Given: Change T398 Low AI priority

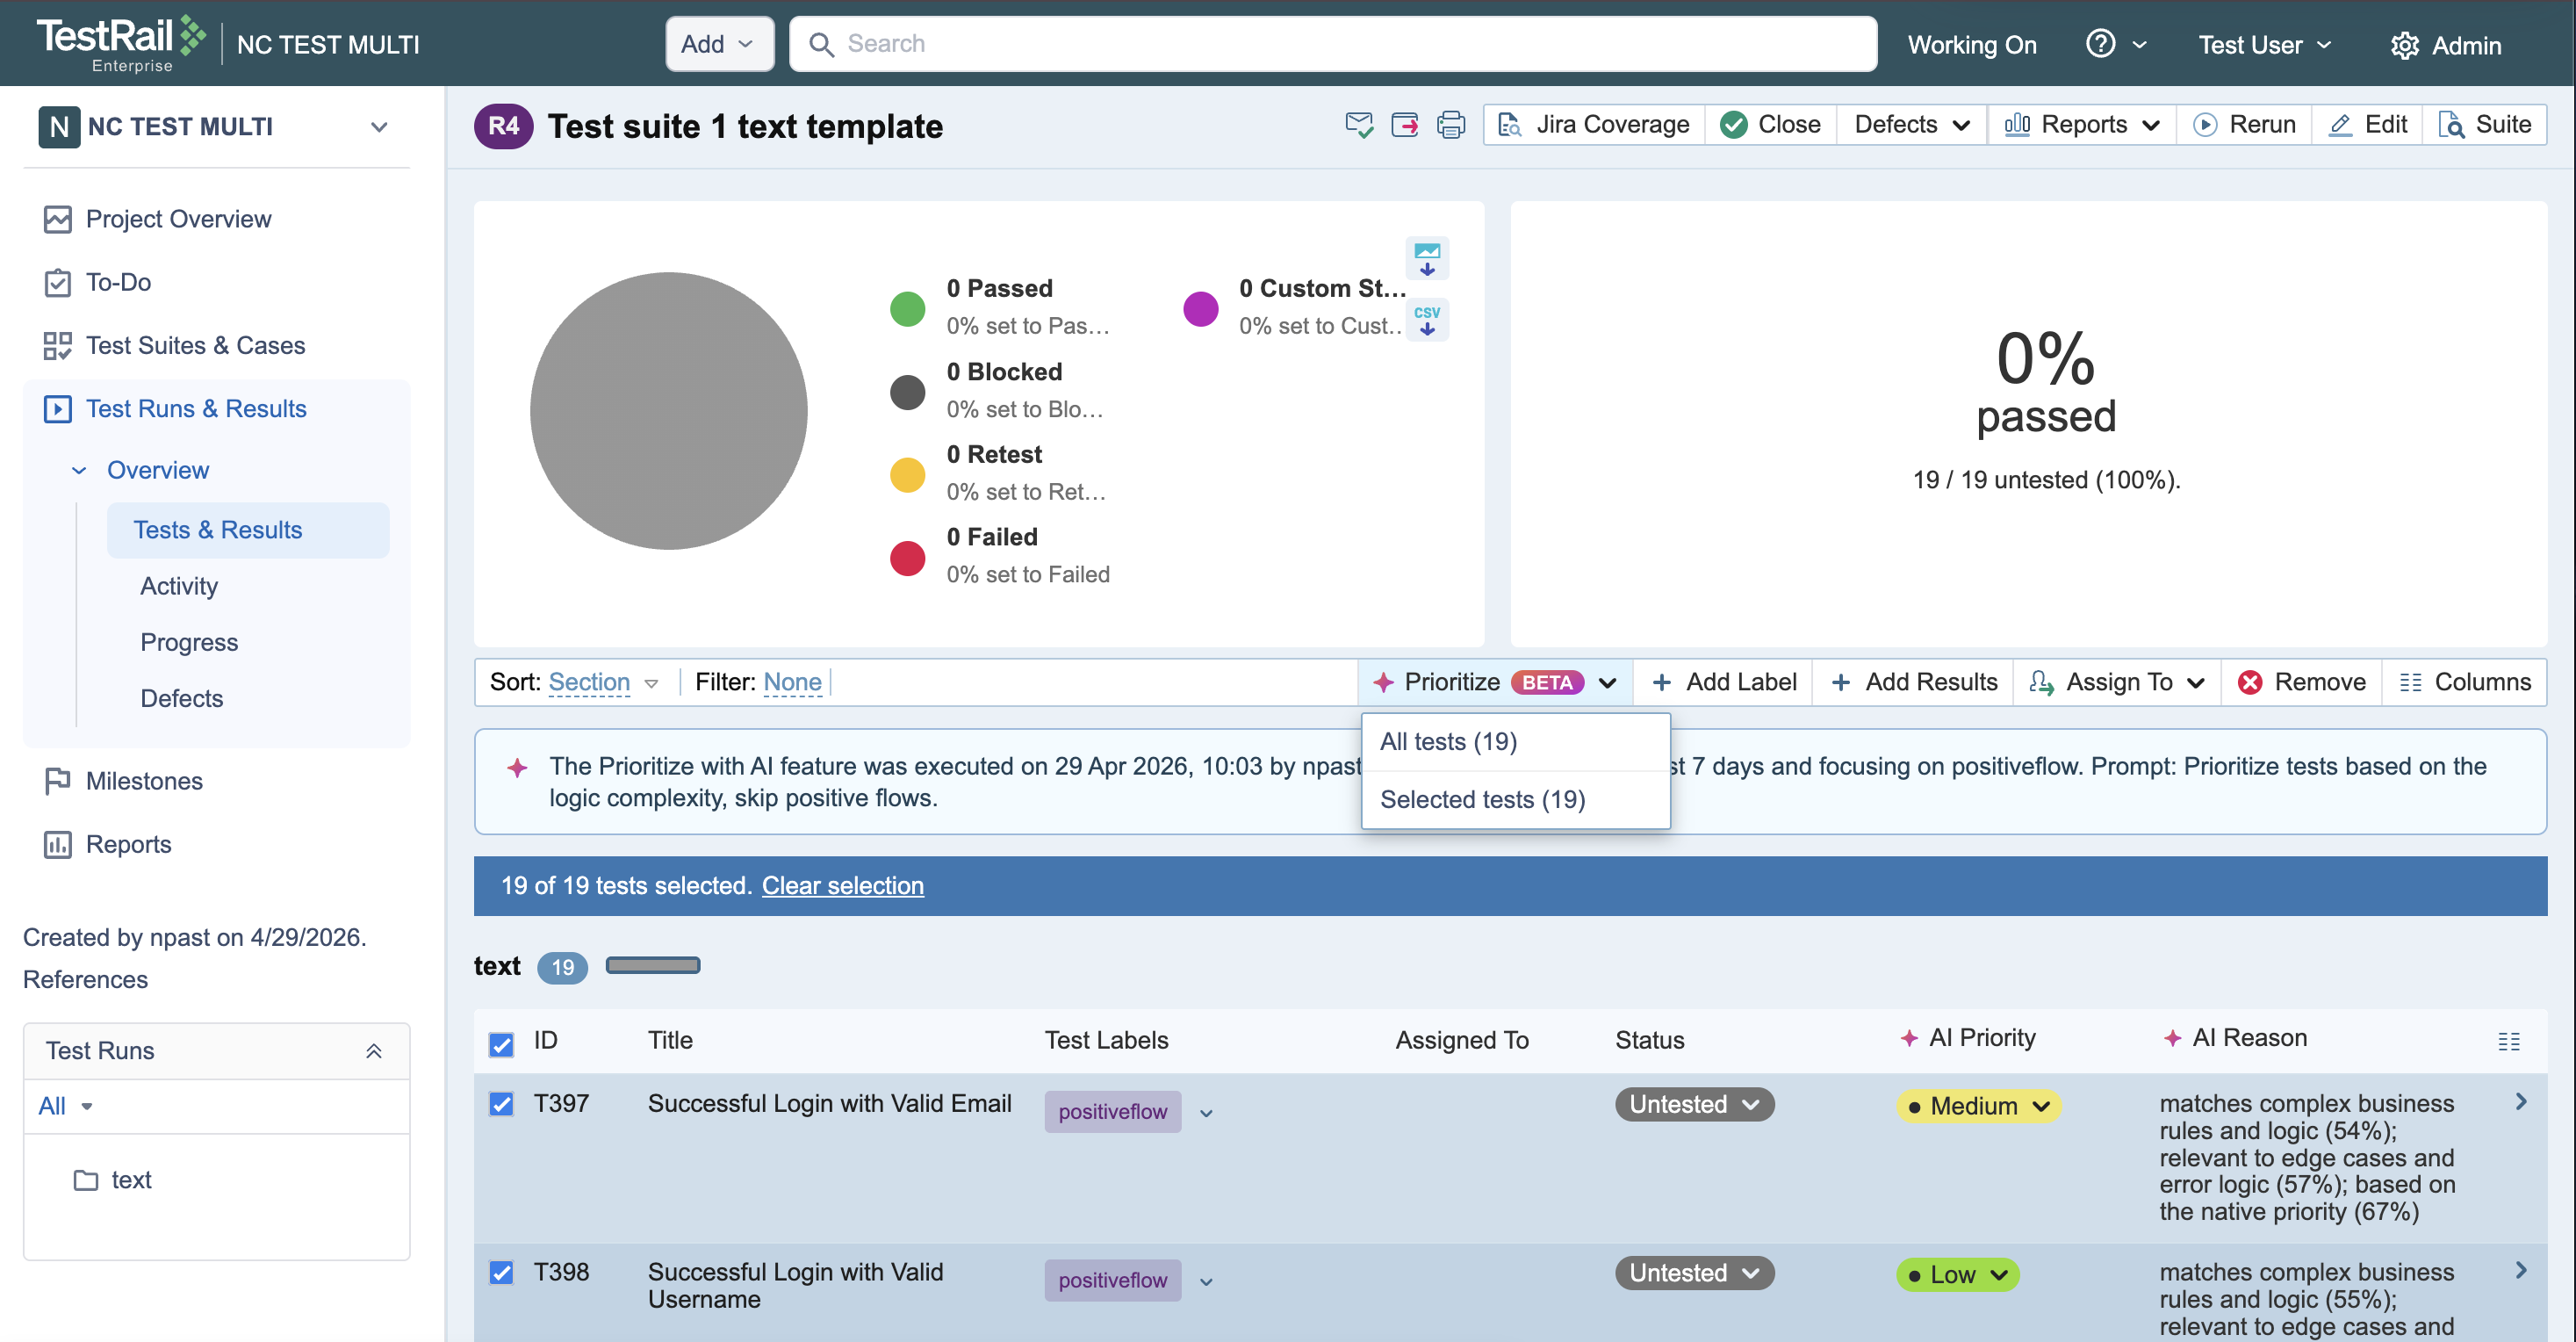Looking at the screenshot, I should pyautogui.click(x=1957, y=1274).
